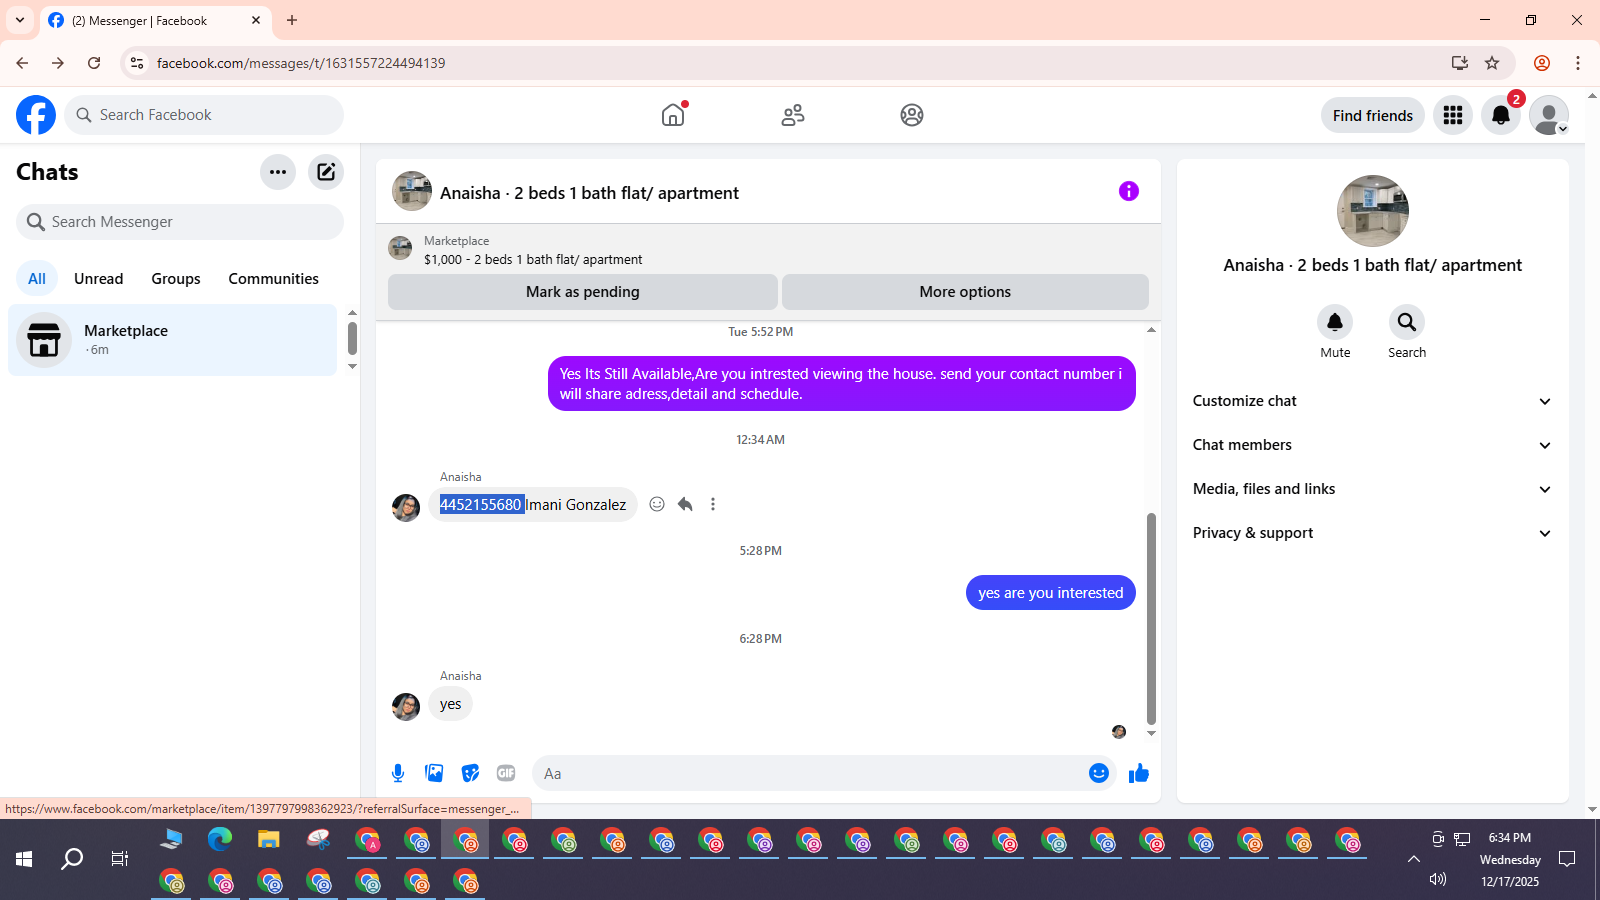
Task: Expand Privacy & support section
Action: click(1373, 533)
